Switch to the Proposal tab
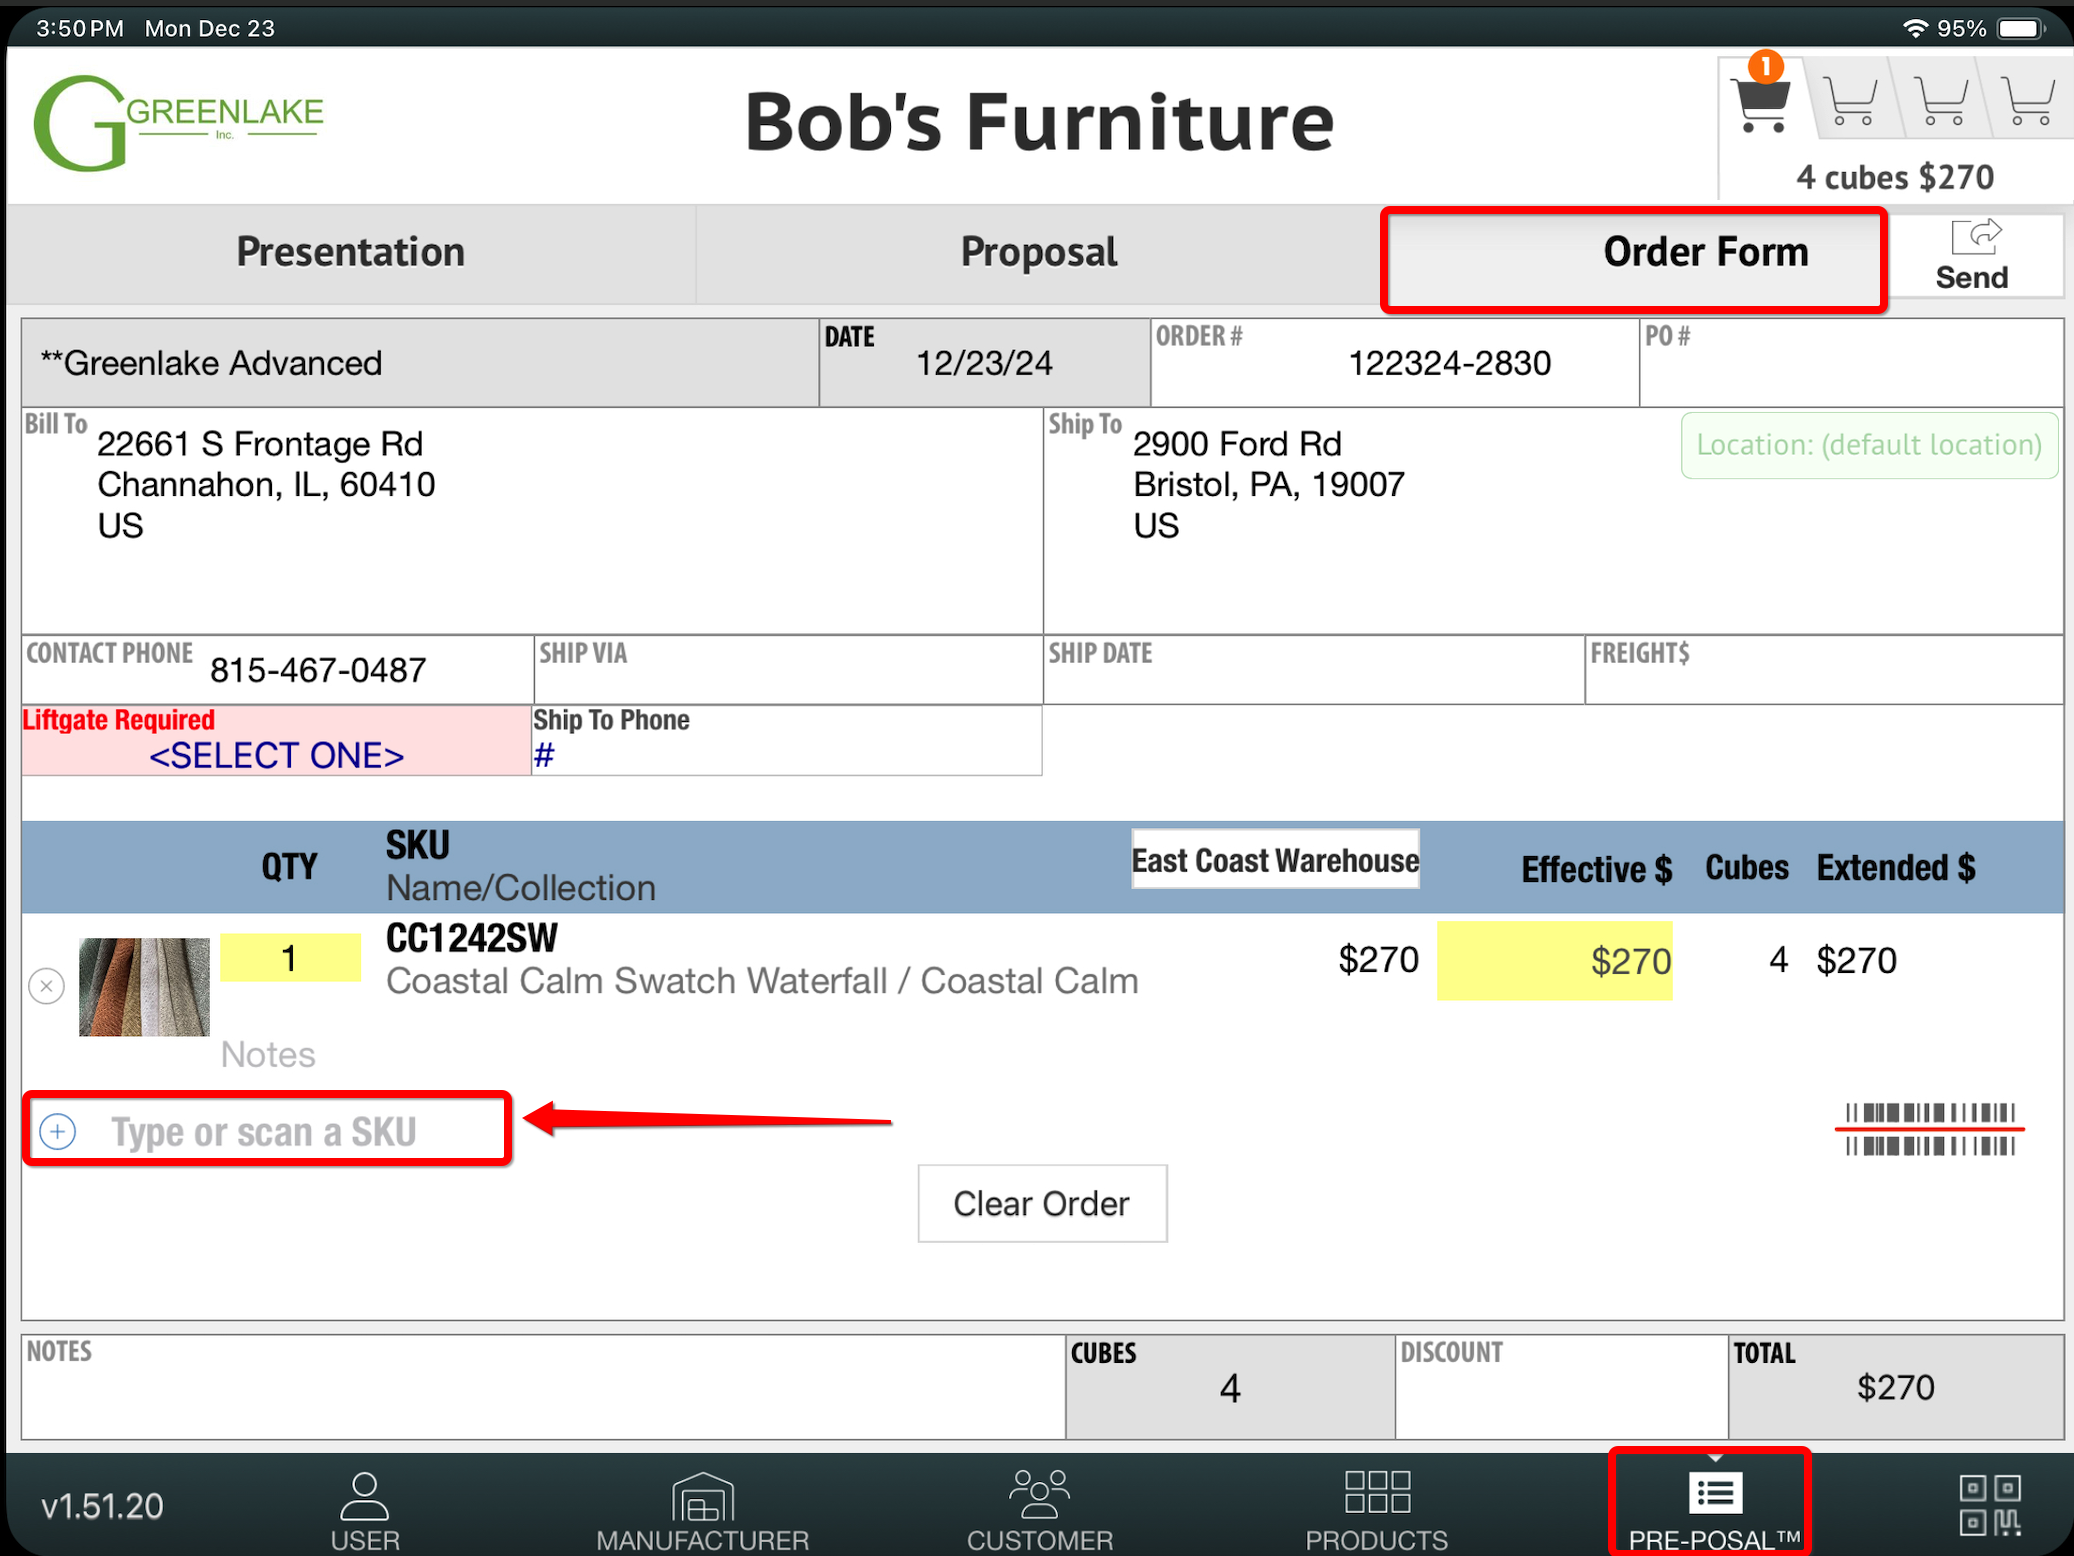This screenshot has width=2074, height=1556. point(1038,253)
